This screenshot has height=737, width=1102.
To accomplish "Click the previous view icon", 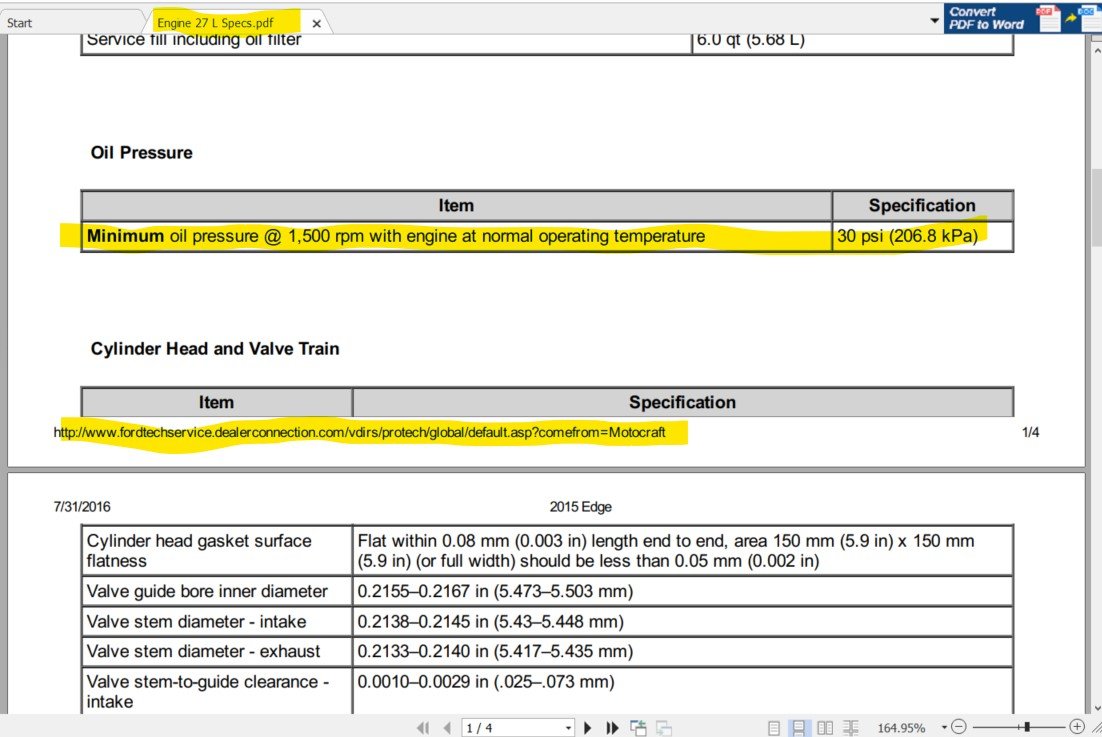I will 638,728.
